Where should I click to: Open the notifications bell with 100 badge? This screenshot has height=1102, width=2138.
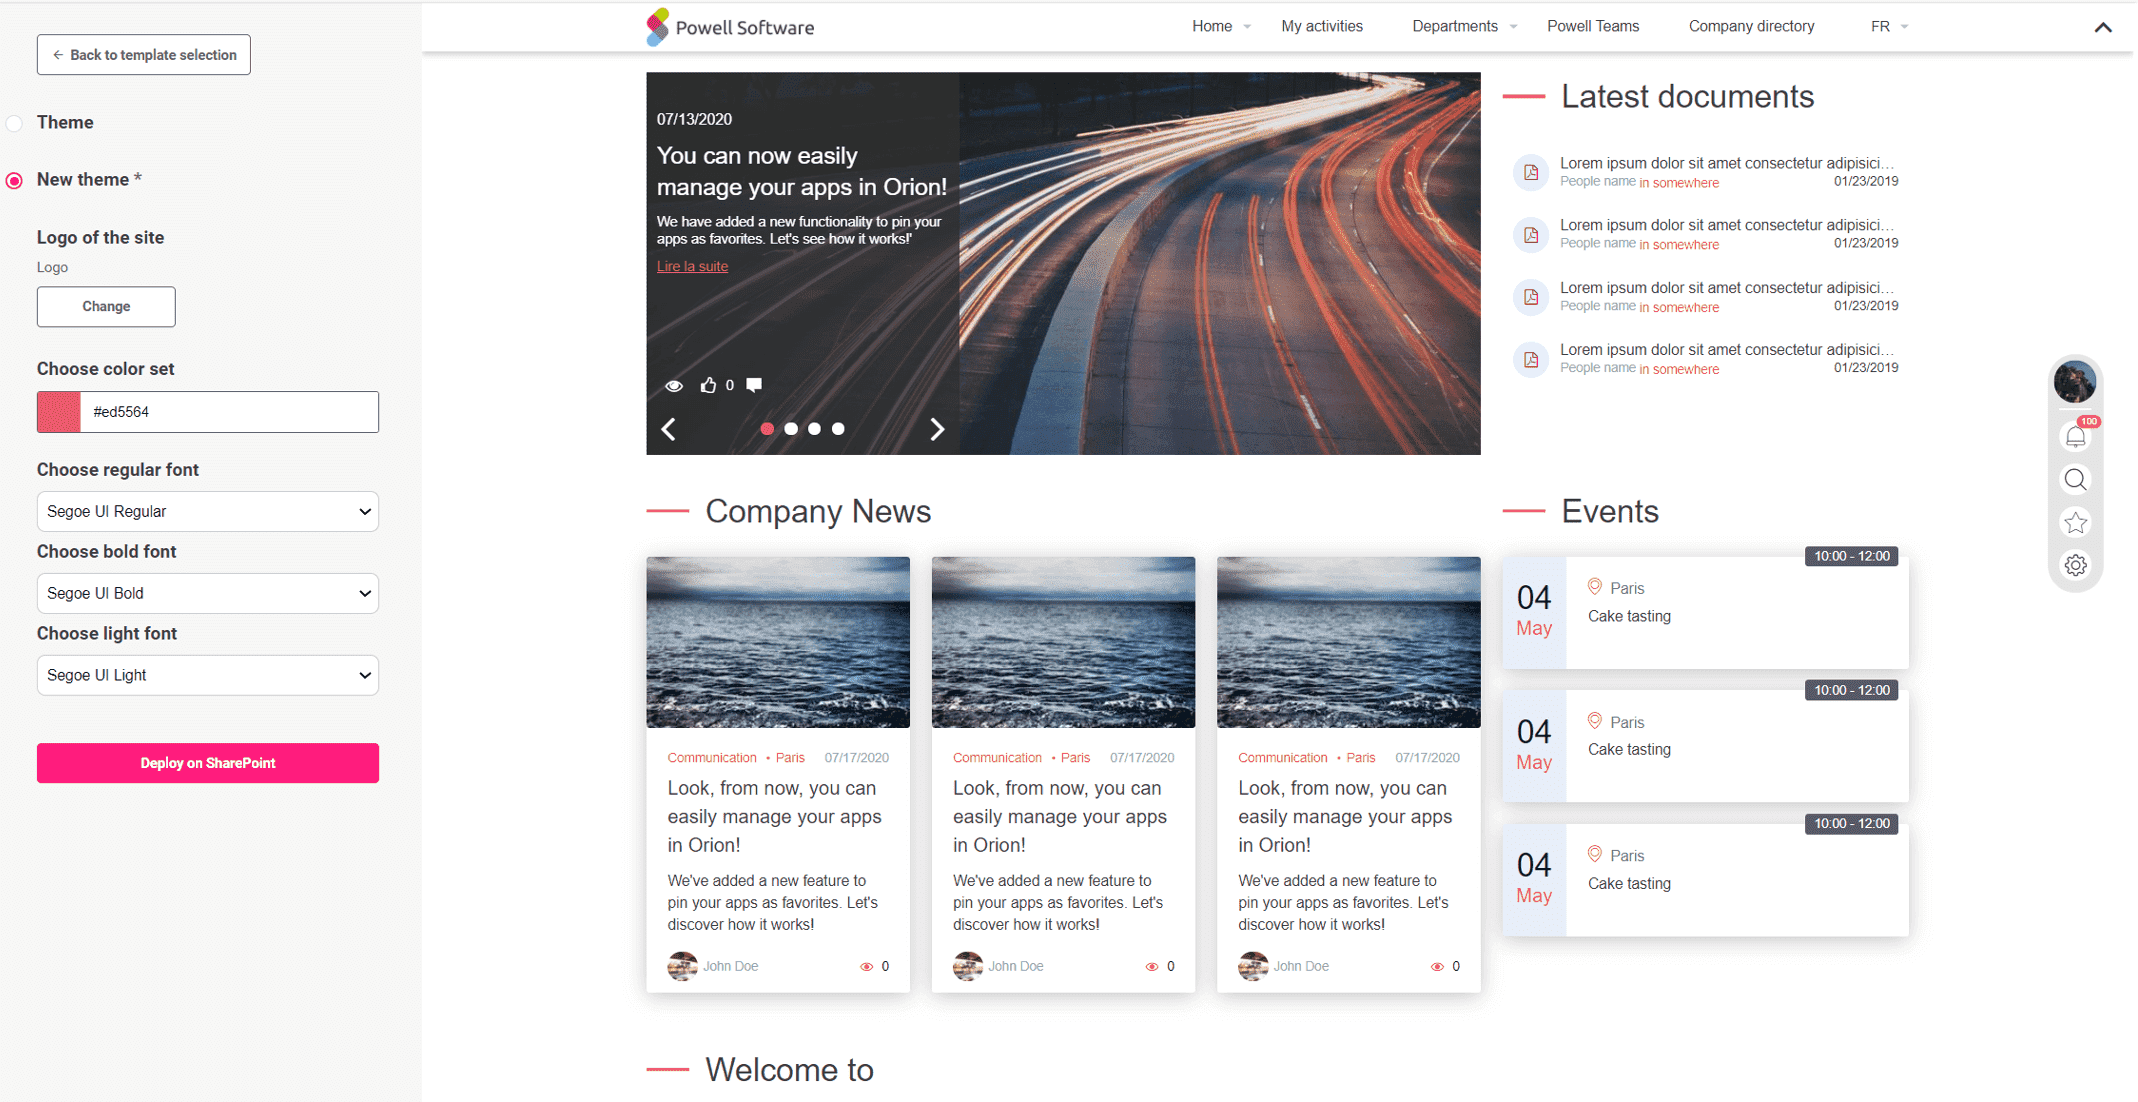2075,436
